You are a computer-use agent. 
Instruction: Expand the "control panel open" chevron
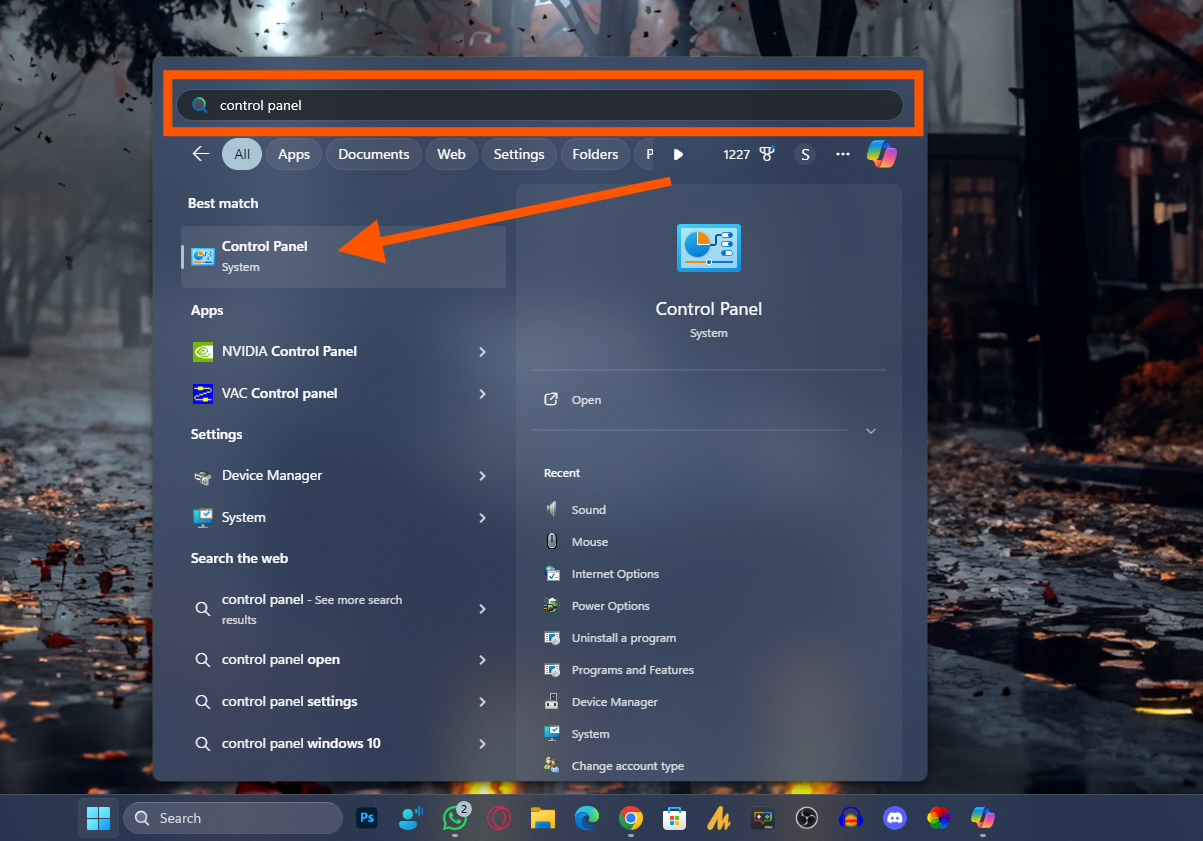(x=482, y=659)
